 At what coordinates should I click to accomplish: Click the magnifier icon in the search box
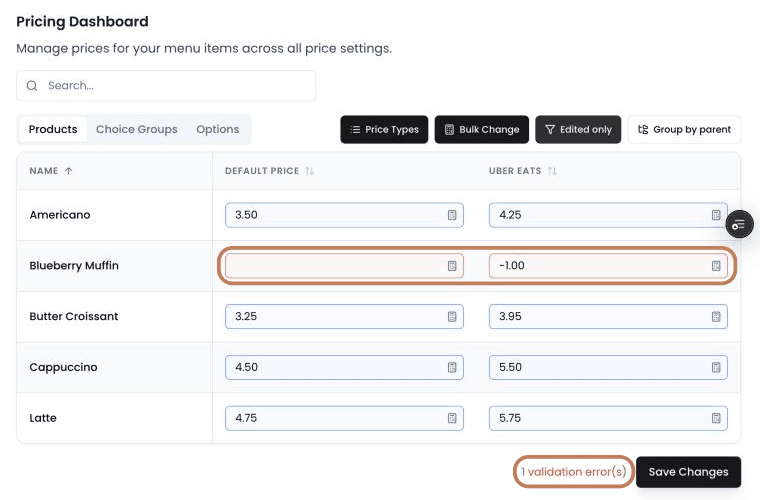pos(32,86)
